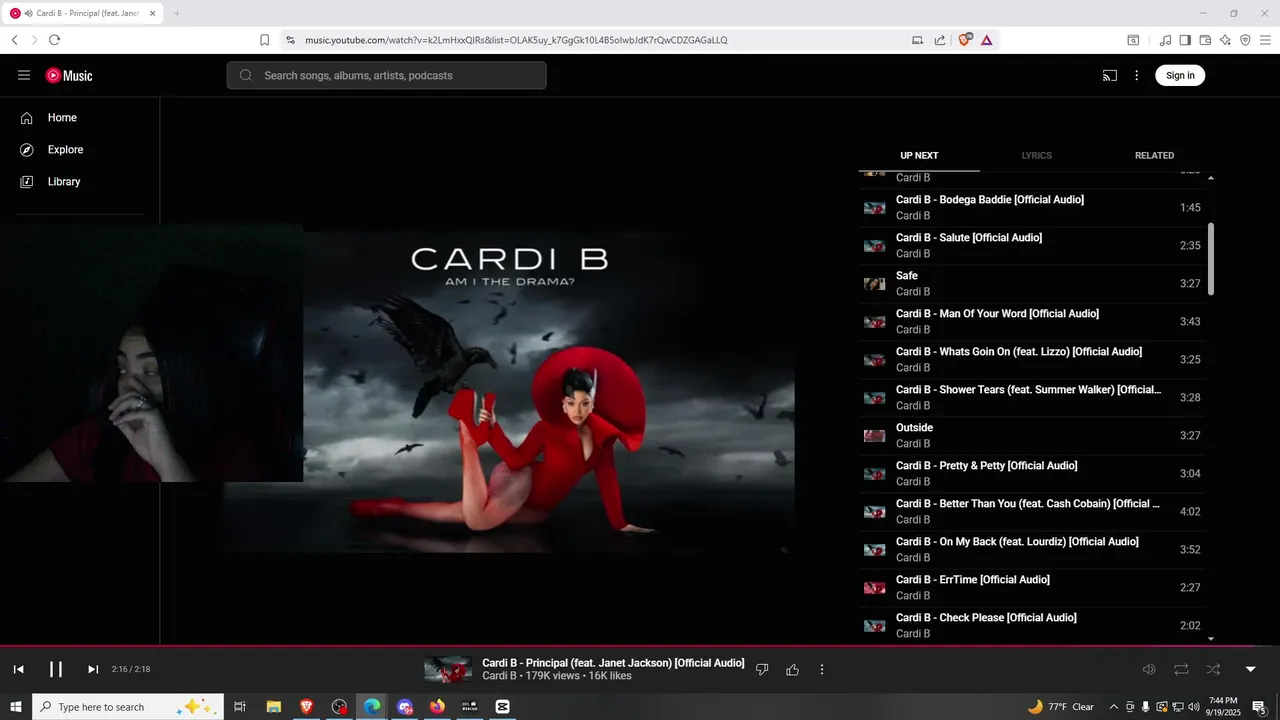
Task: Open a new browser tab
Action: tap(177, 13)
